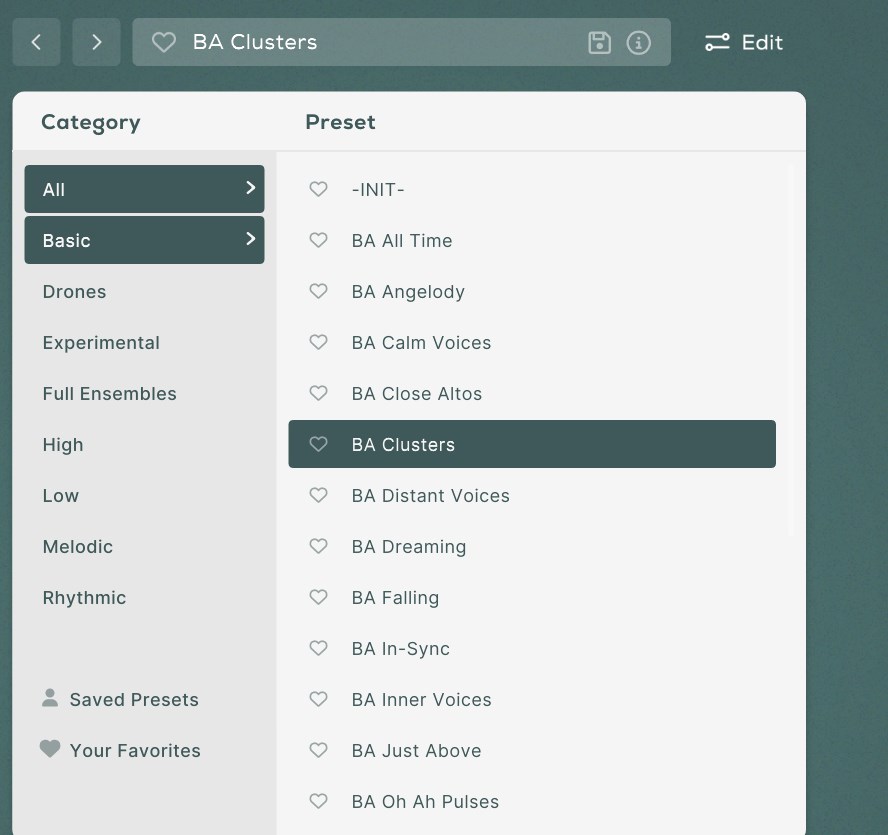Load the BA Distant Voices preset
The height and width of the screenshot is (835, 888).
[430, 496]
